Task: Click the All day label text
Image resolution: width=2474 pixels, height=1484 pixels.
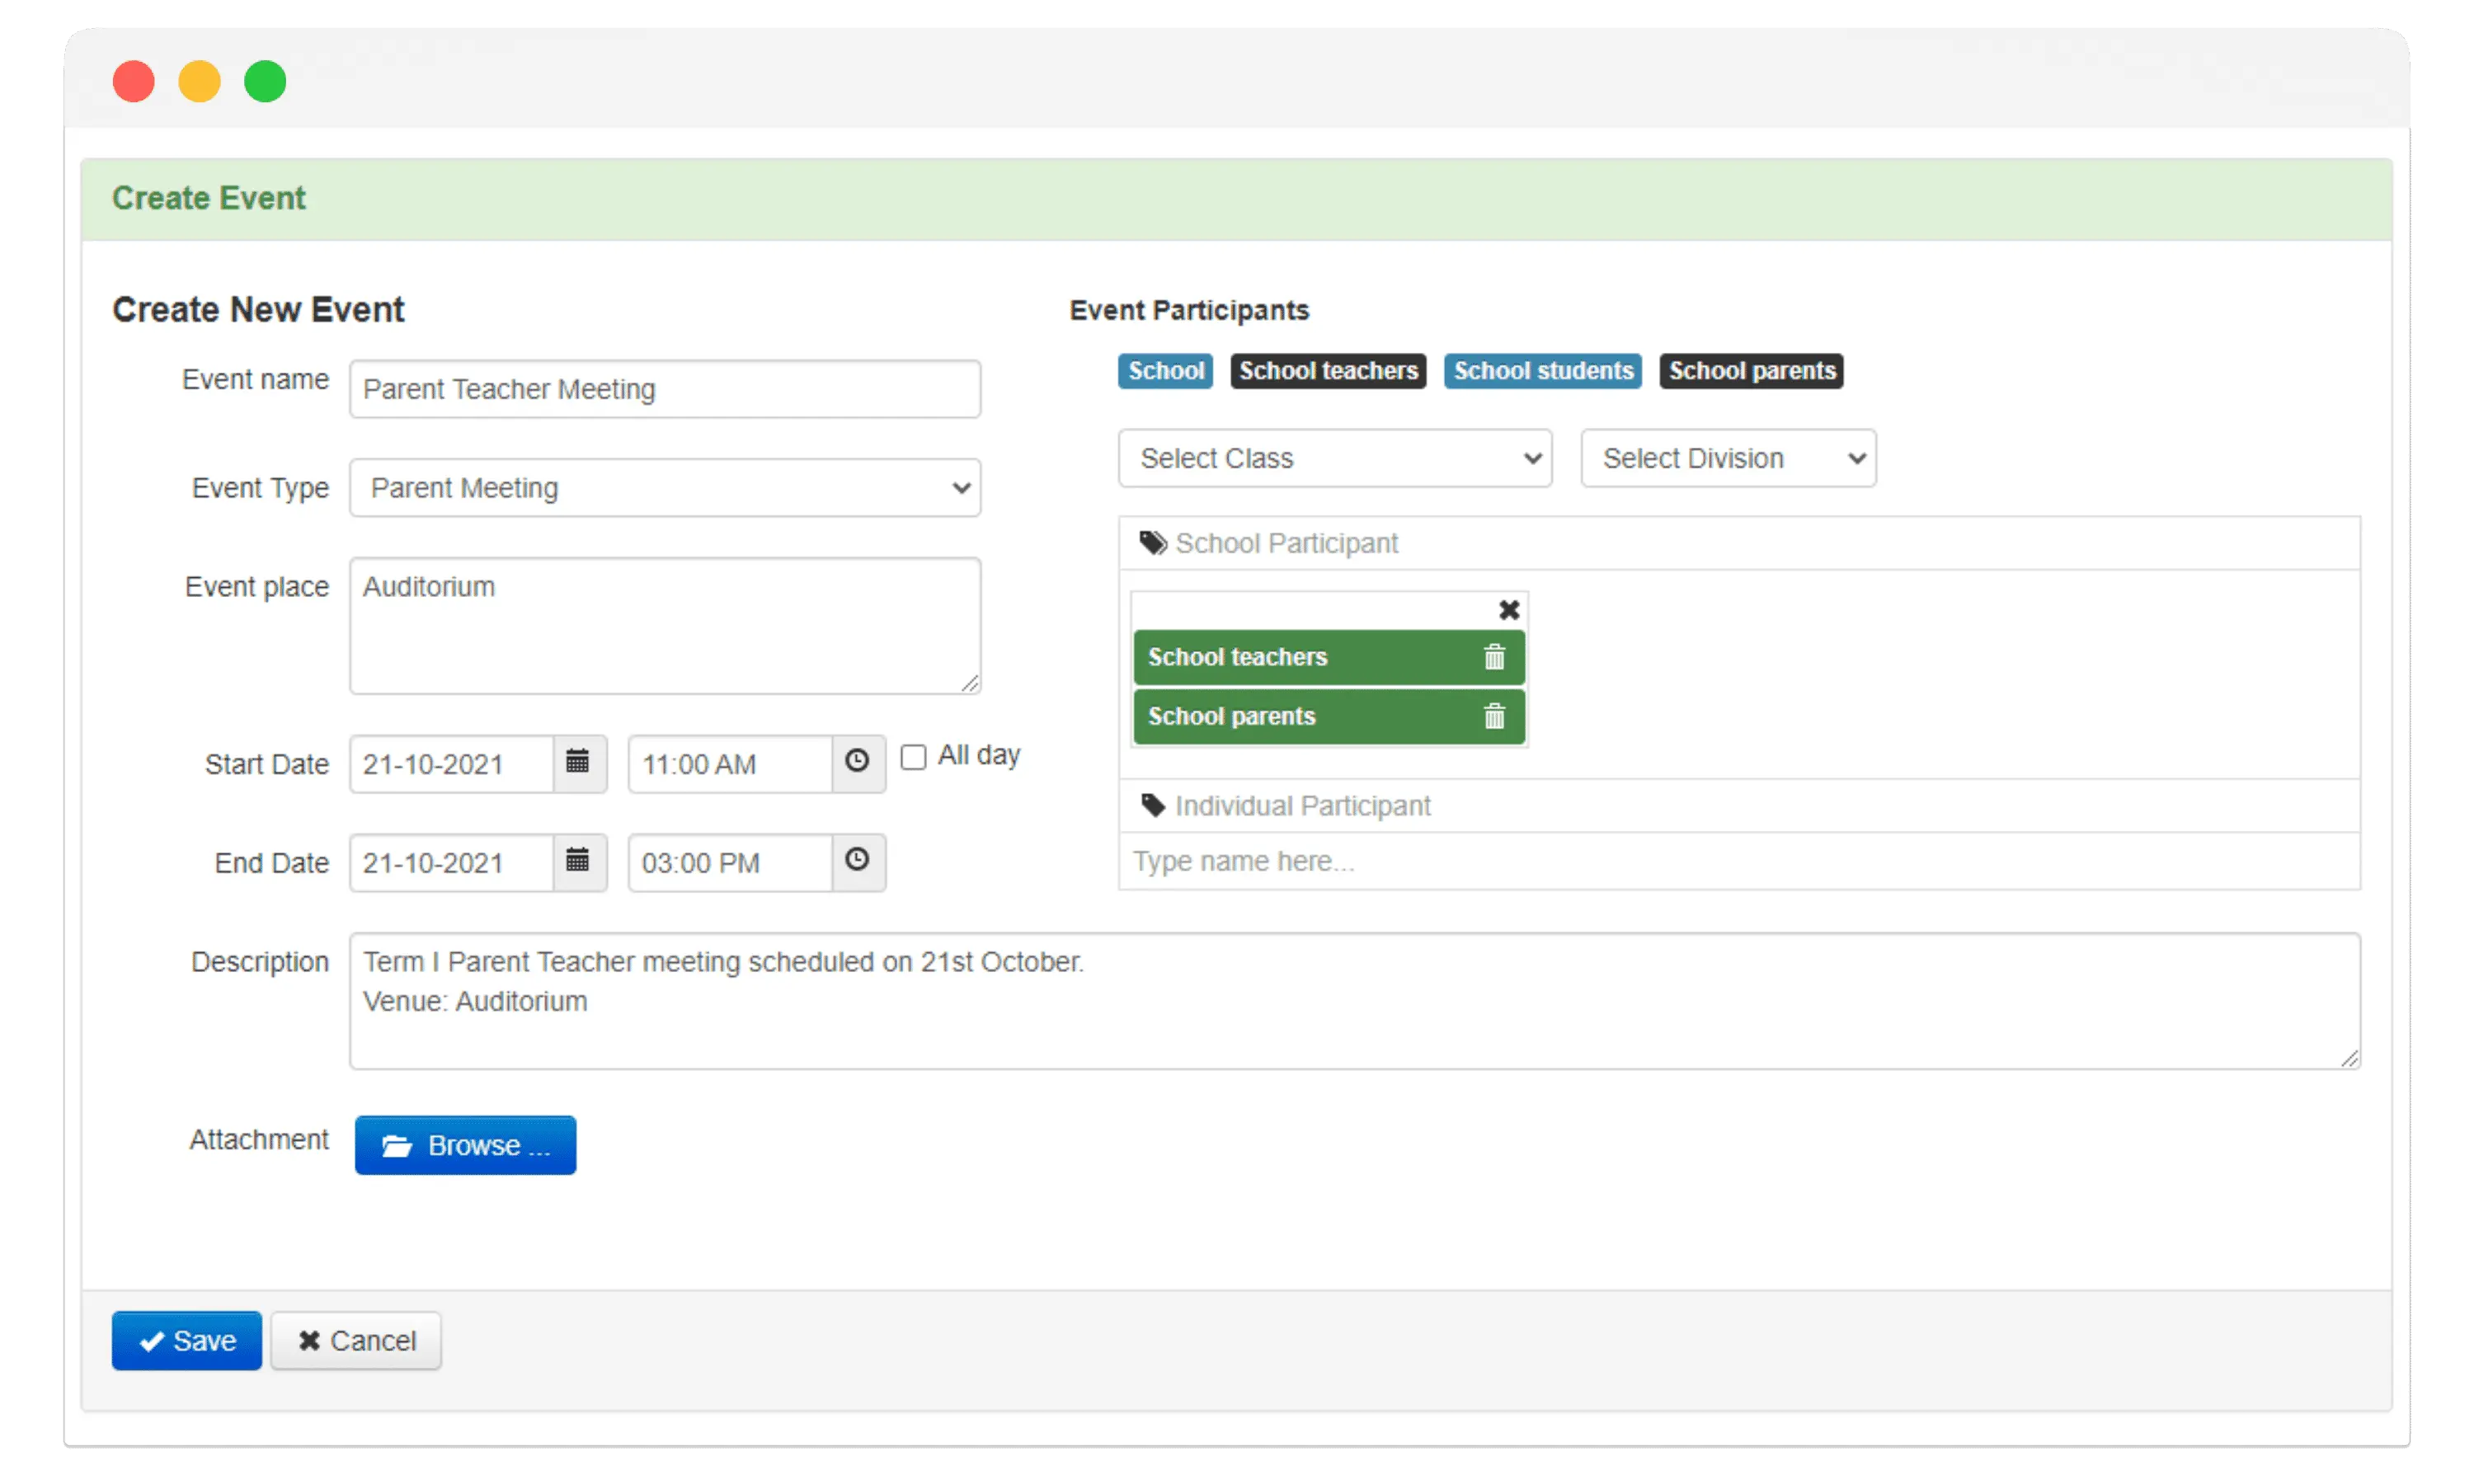Action: click(979, 755)
